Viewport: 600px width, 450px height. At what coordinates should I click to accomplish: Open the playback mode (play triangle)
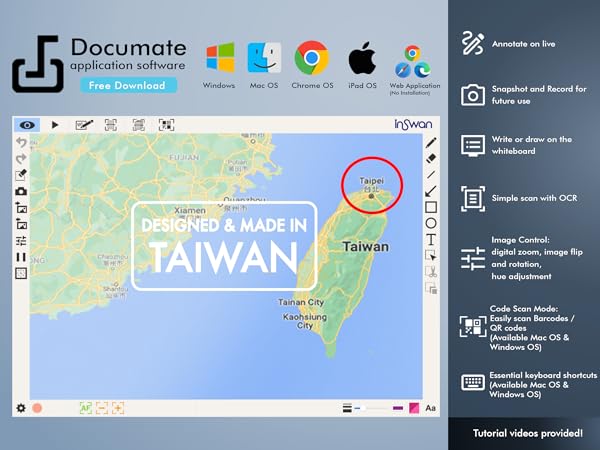[55, 125]
